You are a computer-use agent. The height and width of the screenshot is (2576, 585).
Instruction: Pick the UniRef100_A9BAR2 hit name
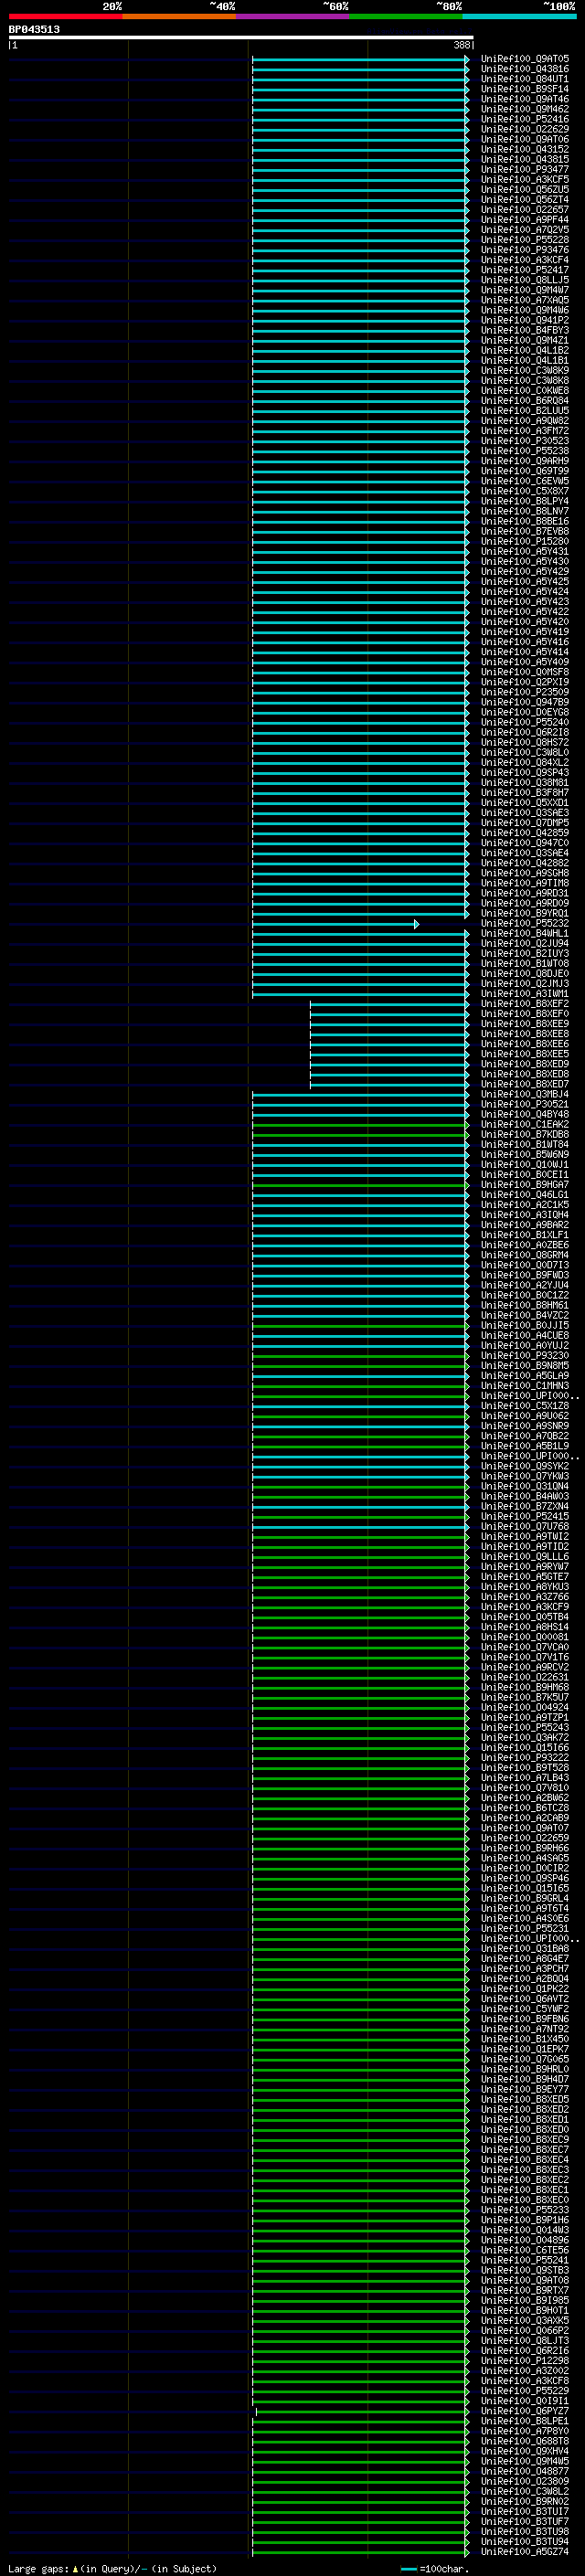524,1225
